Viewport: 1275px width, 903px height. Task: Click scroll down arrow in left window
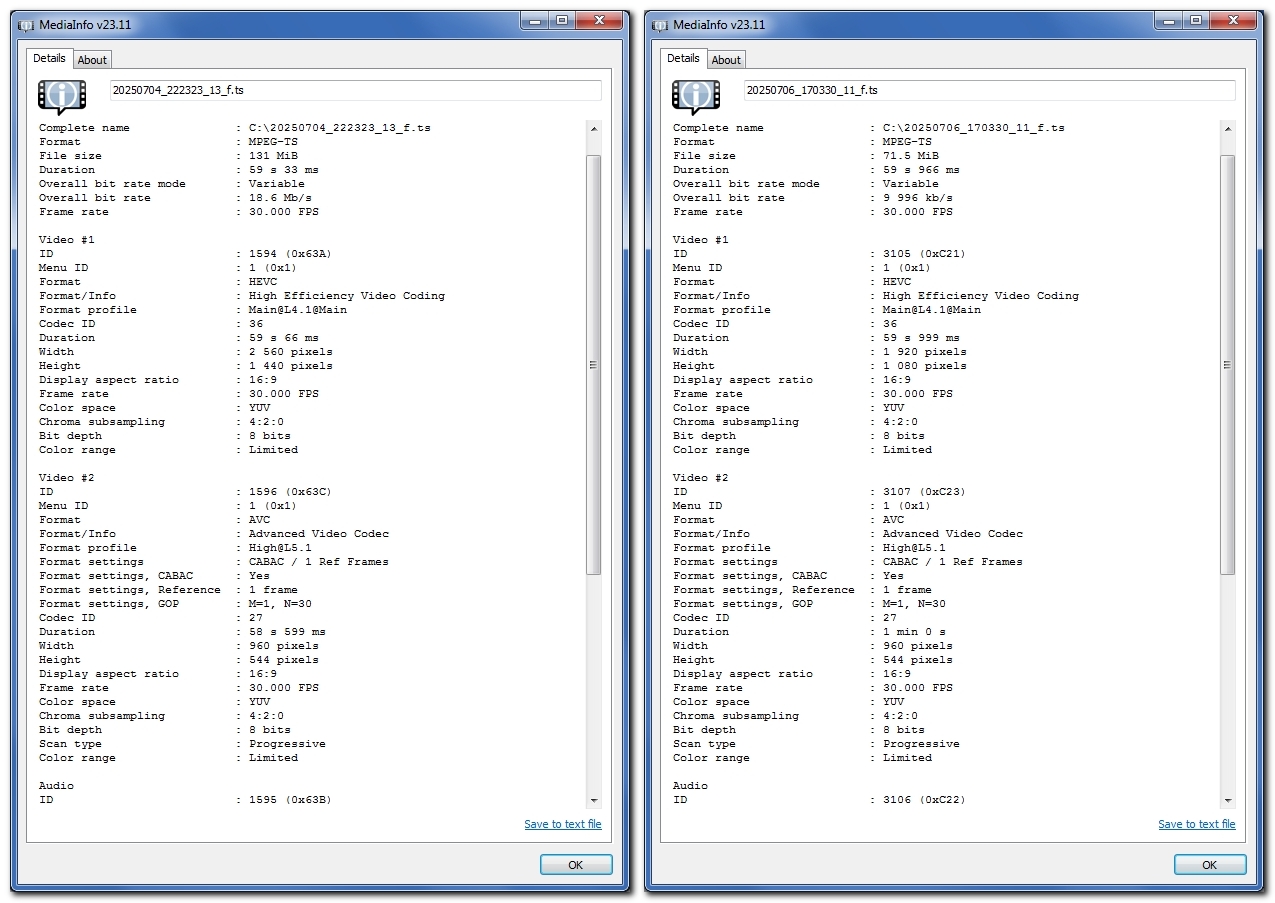coord(594,800)
